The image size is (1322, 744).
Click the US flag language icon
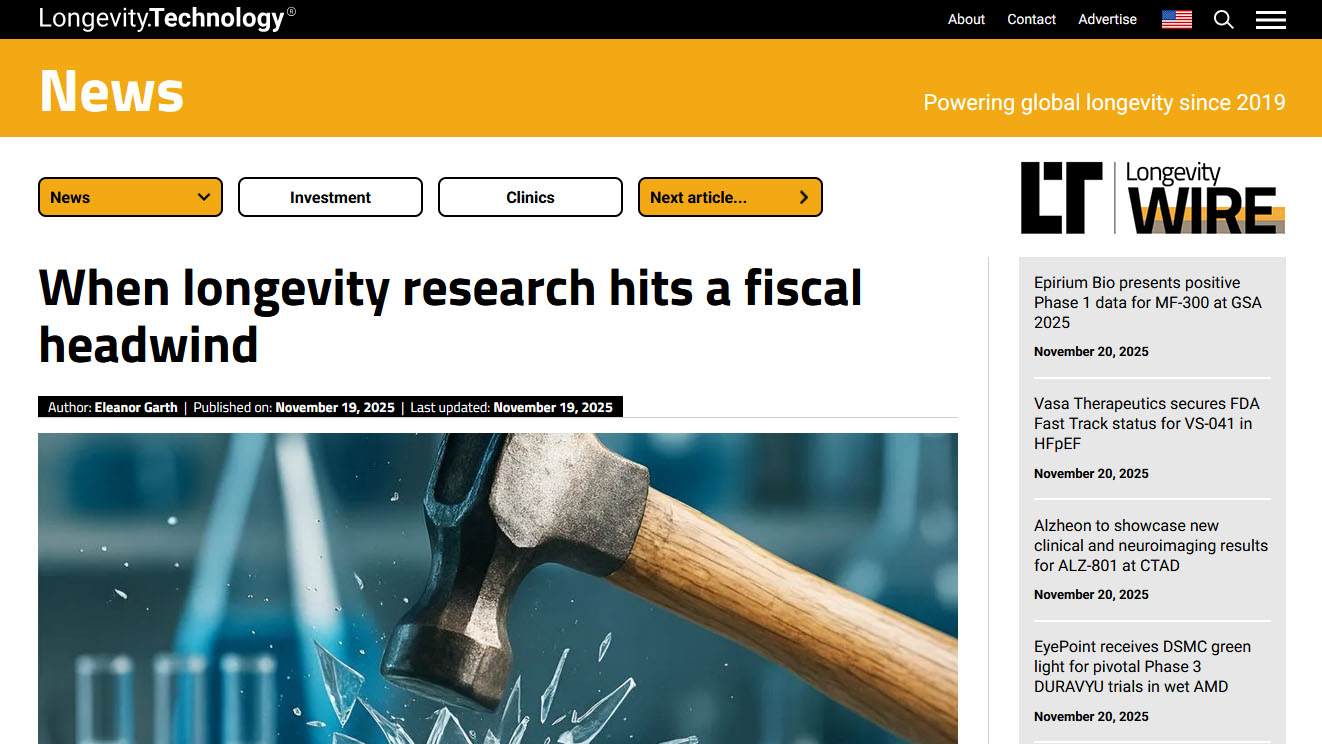click(x=1176, y=19)
